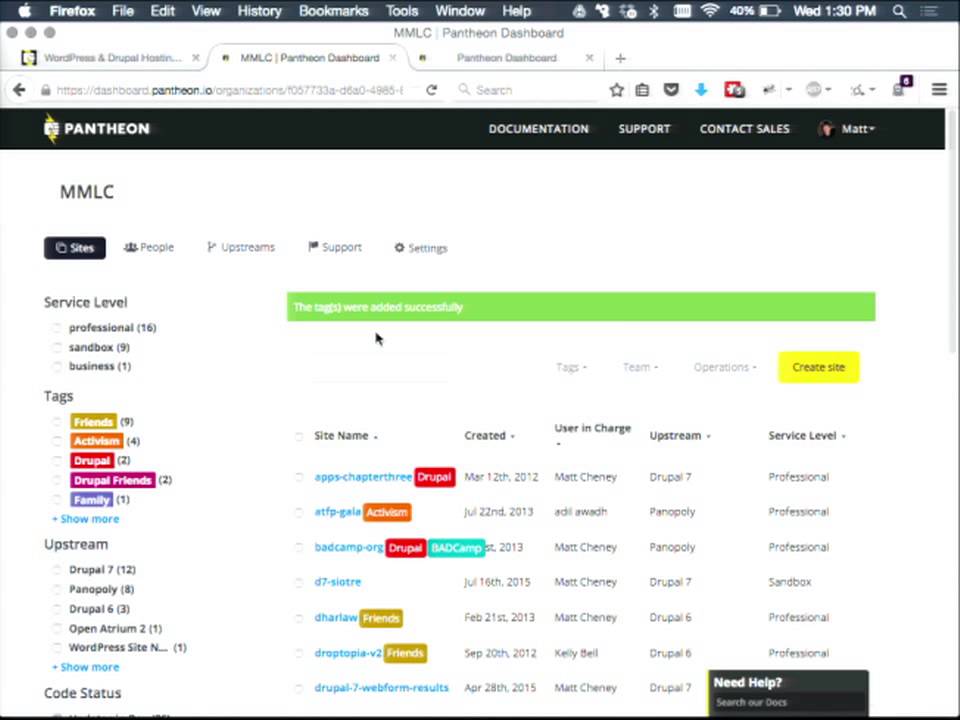
Task: Click the red extension icon in toolbar
Action: tap(734, 90)
